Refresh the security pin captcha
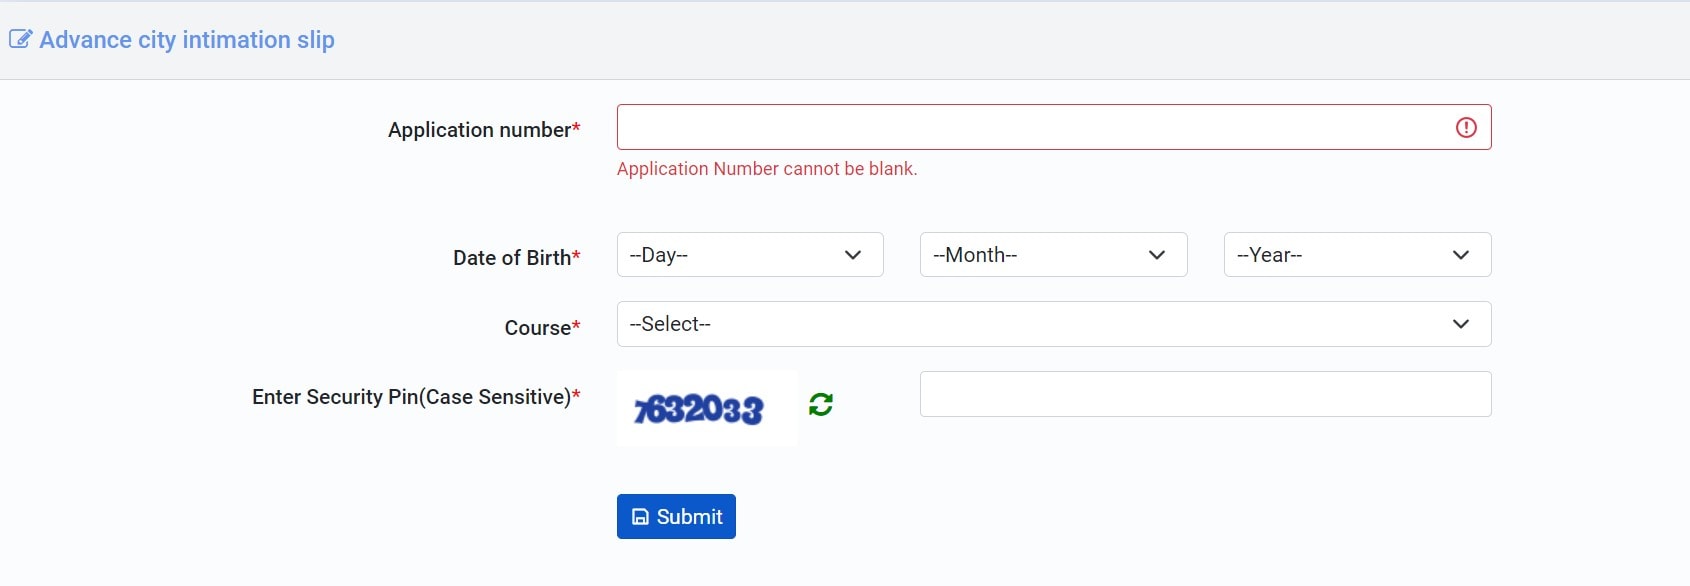Image resolution: width=1690 pixels, height=586 pixels. [821, 404]
